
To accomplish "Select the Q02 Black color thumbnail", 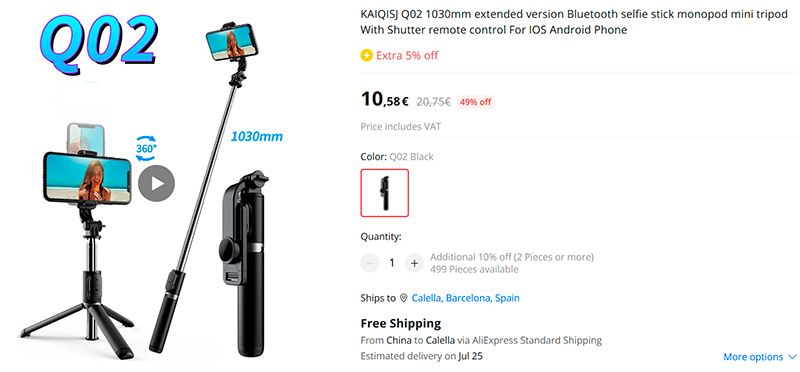I will (385, 193).
